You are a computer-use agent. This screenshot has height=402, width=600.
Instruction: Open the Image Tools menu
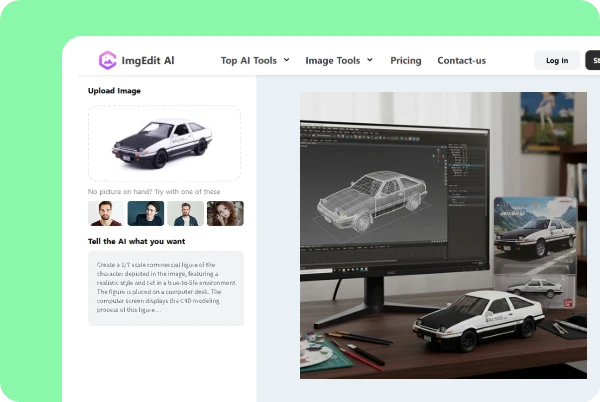click(x=333, y=60)
